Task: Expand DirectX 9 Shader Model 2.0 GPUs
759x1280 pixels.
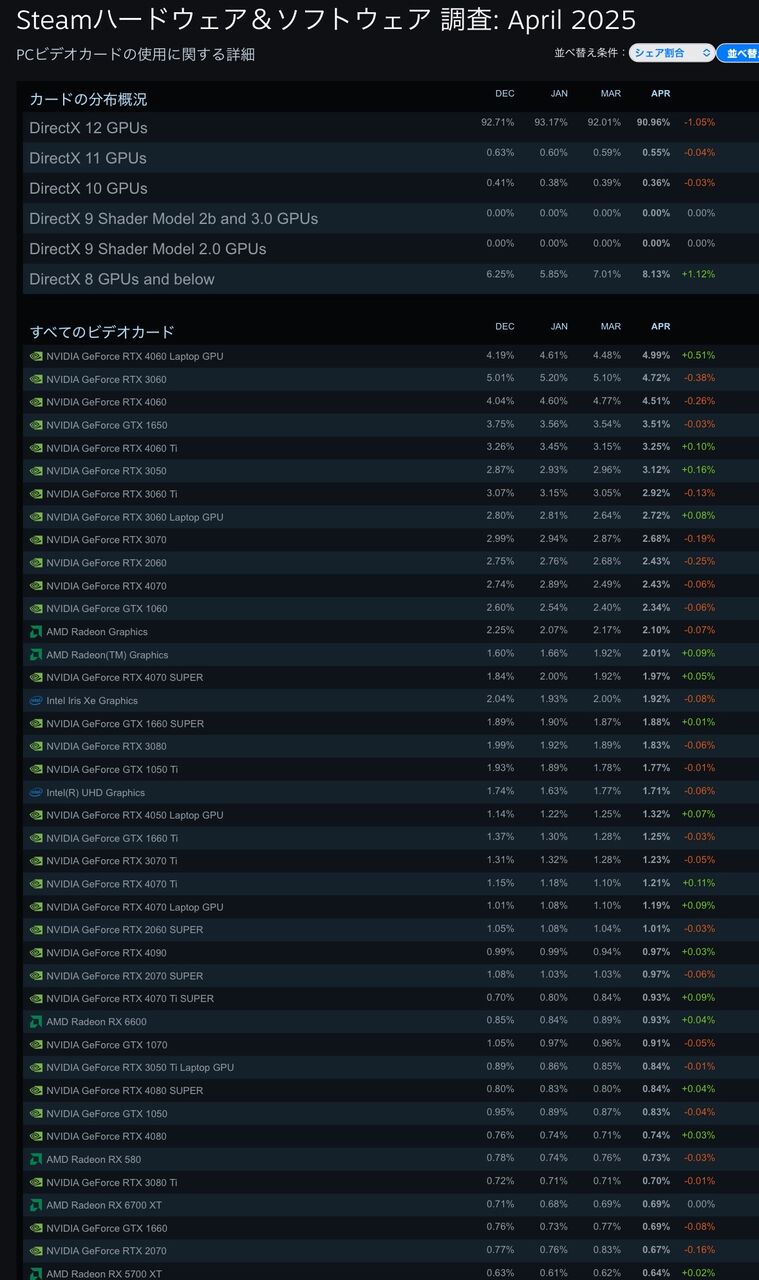Action: 390,248
